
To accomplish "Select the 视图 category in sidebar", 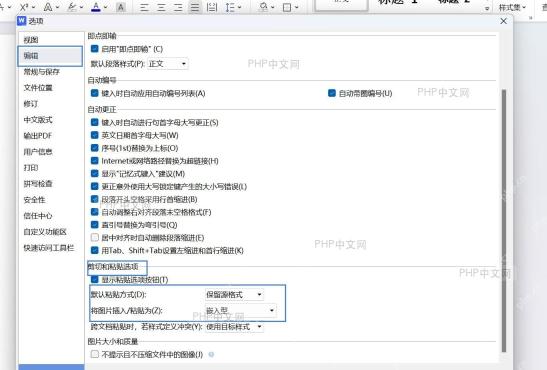I will (x=31, y=40).
